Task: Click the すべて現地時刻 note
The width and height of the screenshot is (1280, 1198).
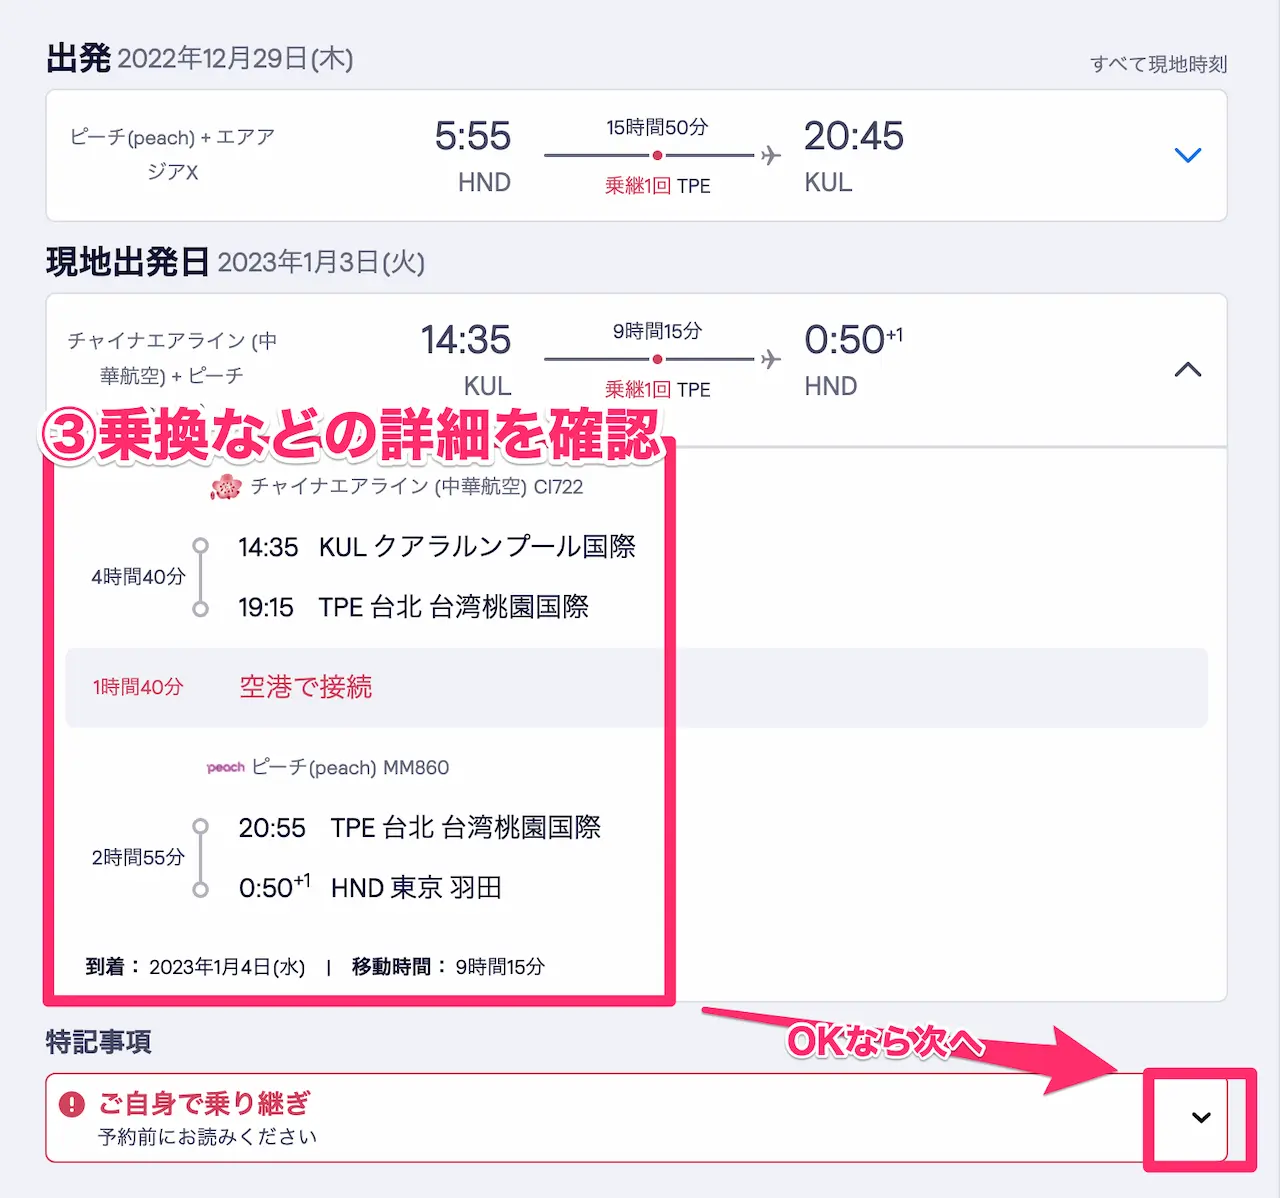Action: coord(1158,64)
